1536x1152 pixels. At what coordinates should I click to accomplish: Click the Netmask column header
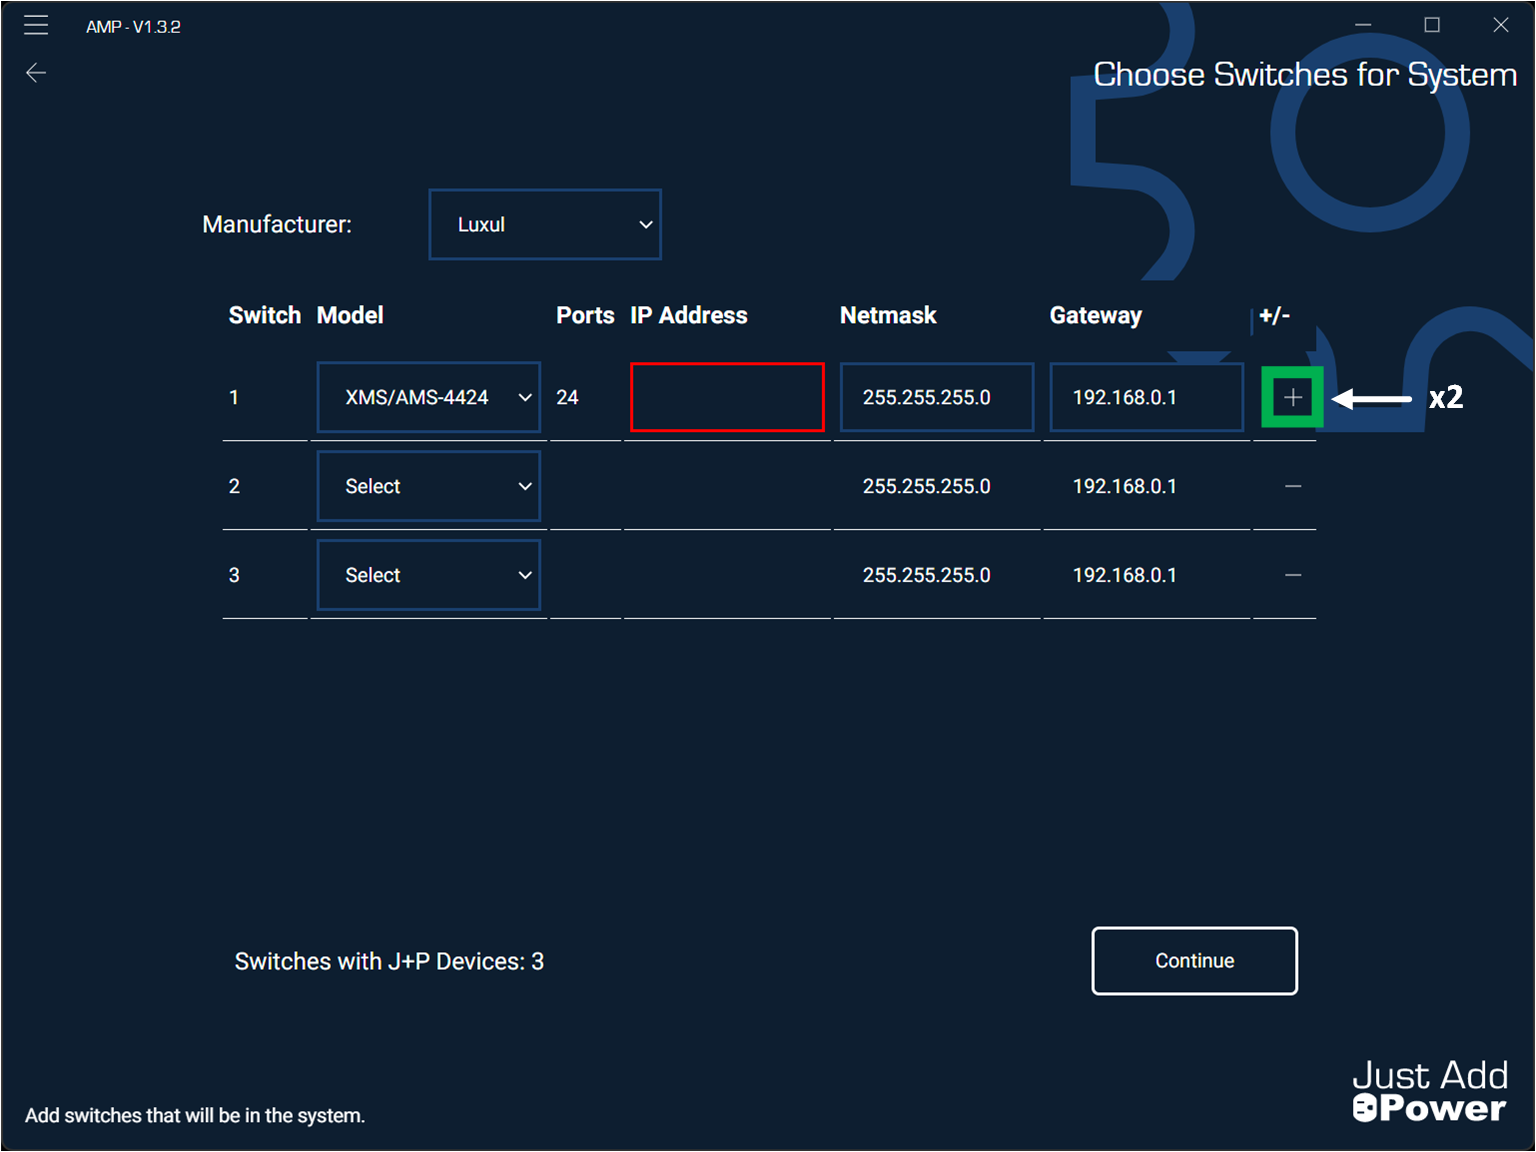coord(888,315)
